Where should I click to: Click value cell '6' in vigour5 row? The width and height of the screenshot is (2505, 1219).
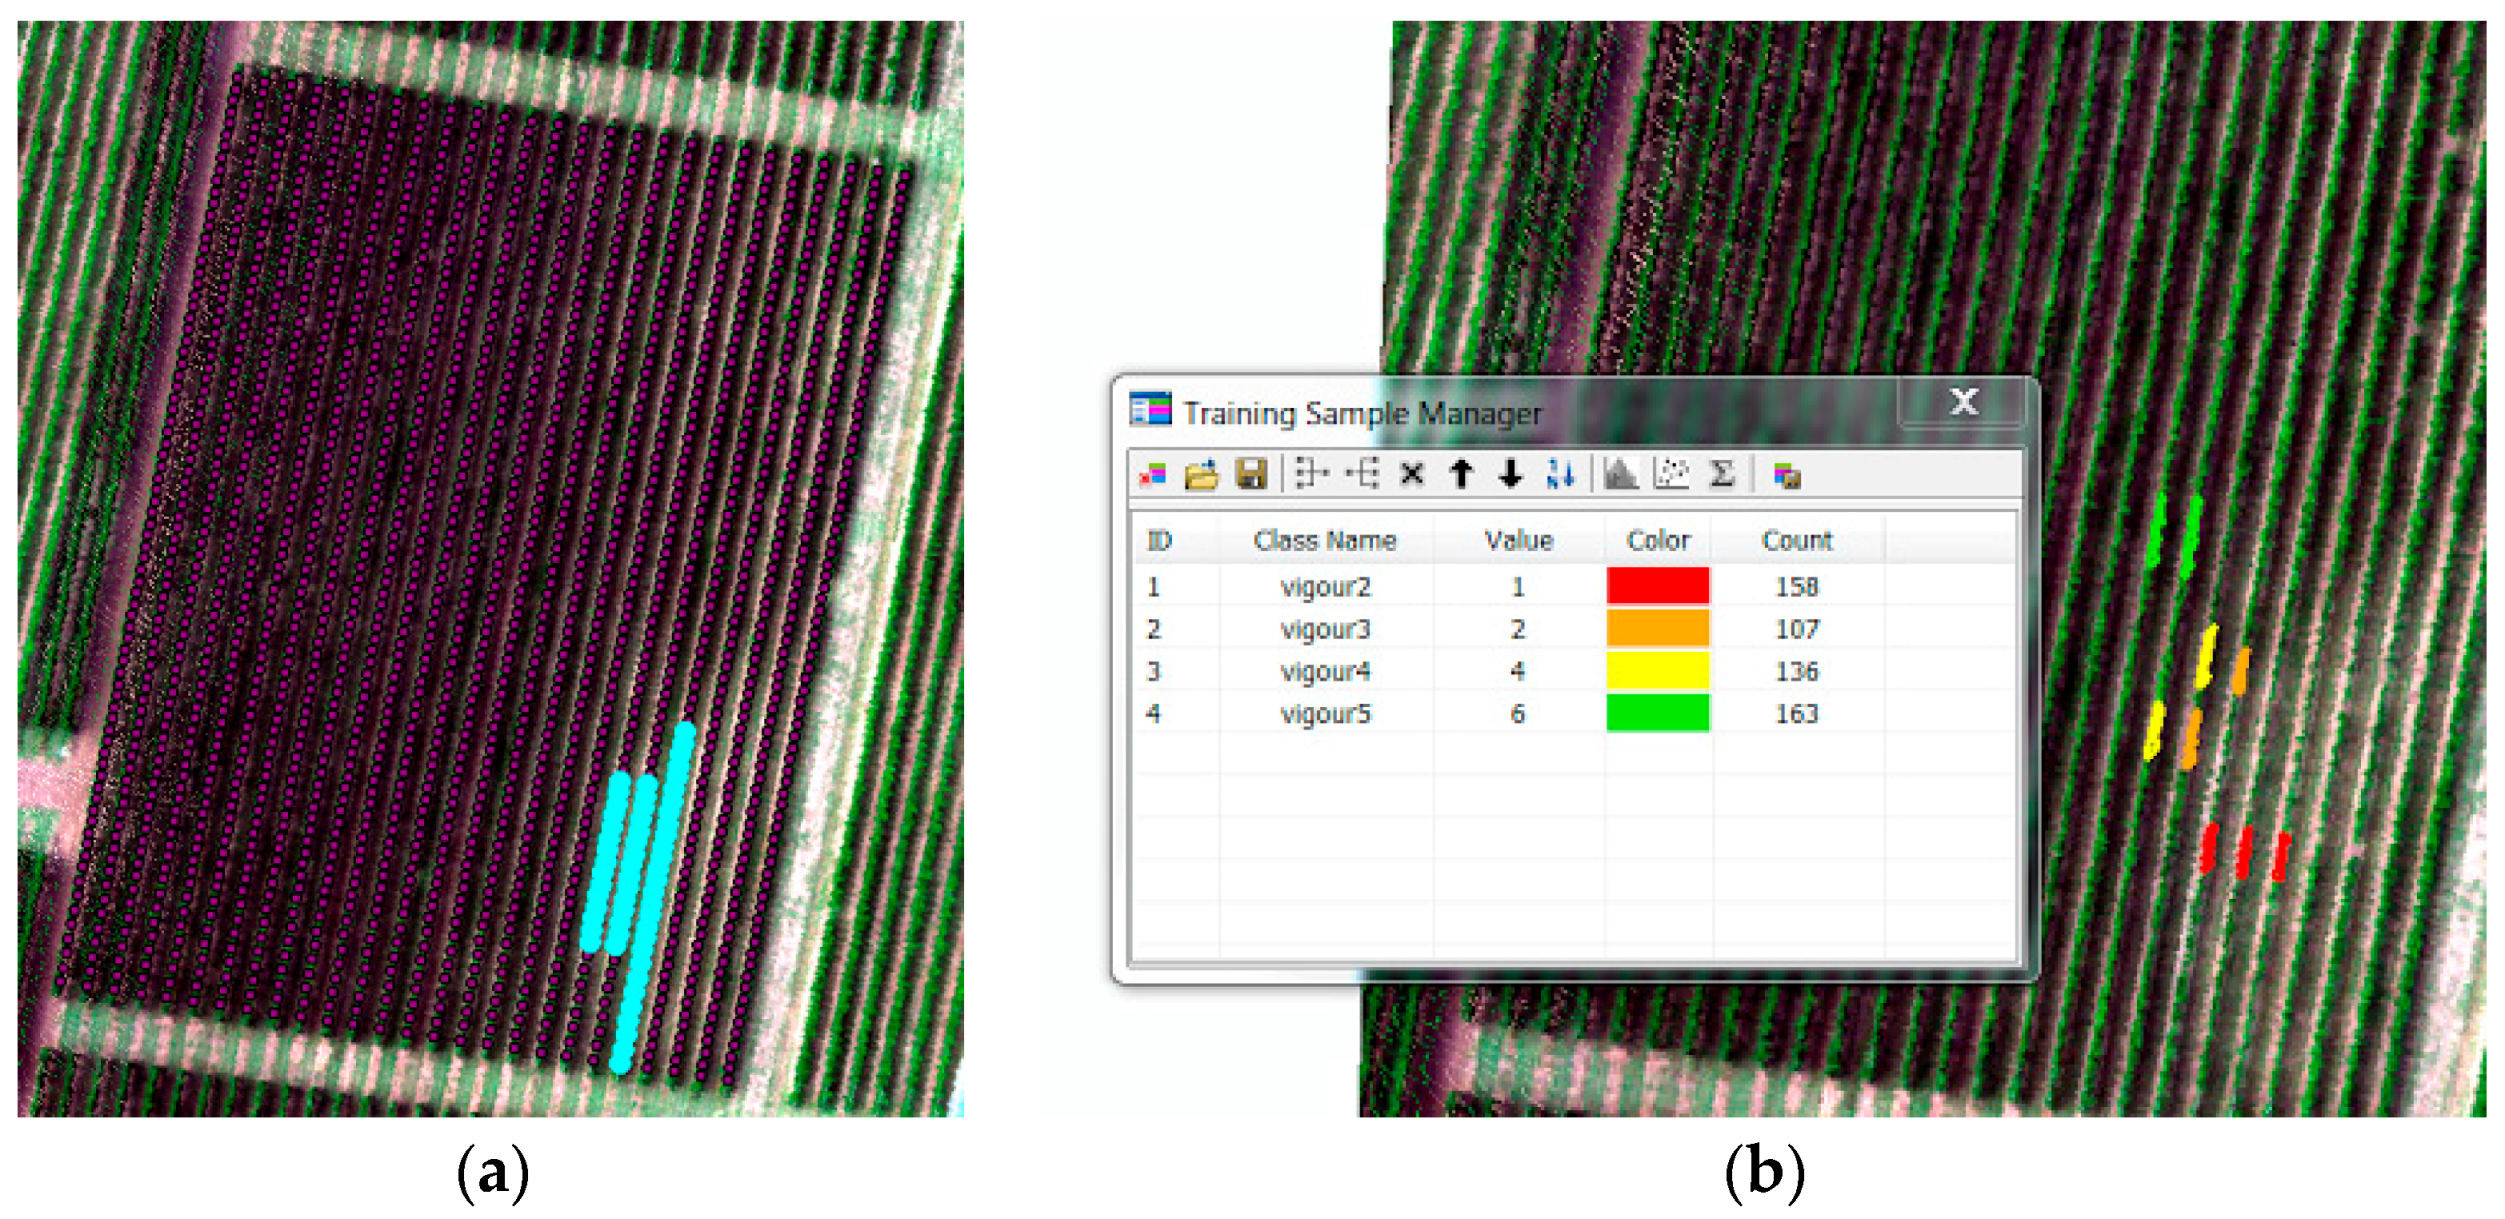tap(1517, 714)
